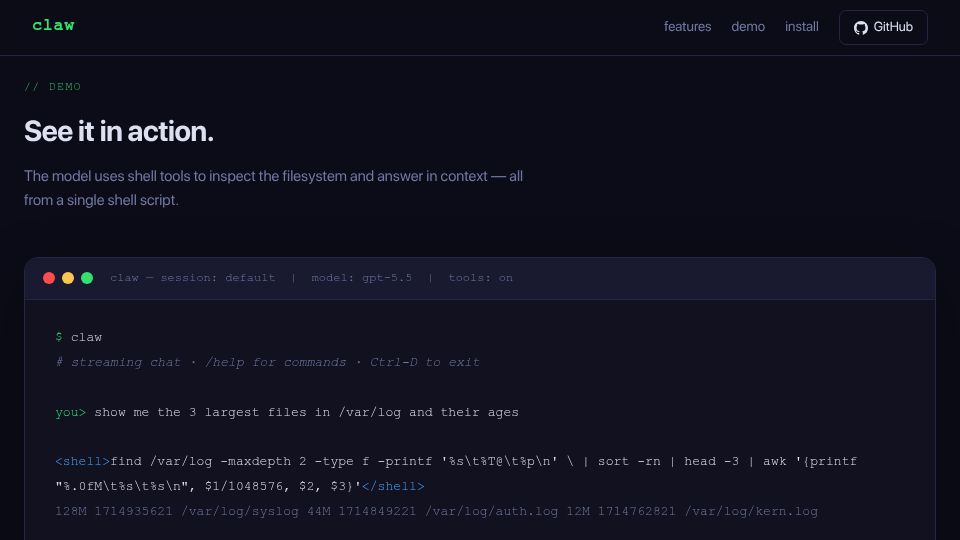Viewport: 960px width, 540px height.
Task: Click the '$ claw' command line
Action: coord(78,337)
